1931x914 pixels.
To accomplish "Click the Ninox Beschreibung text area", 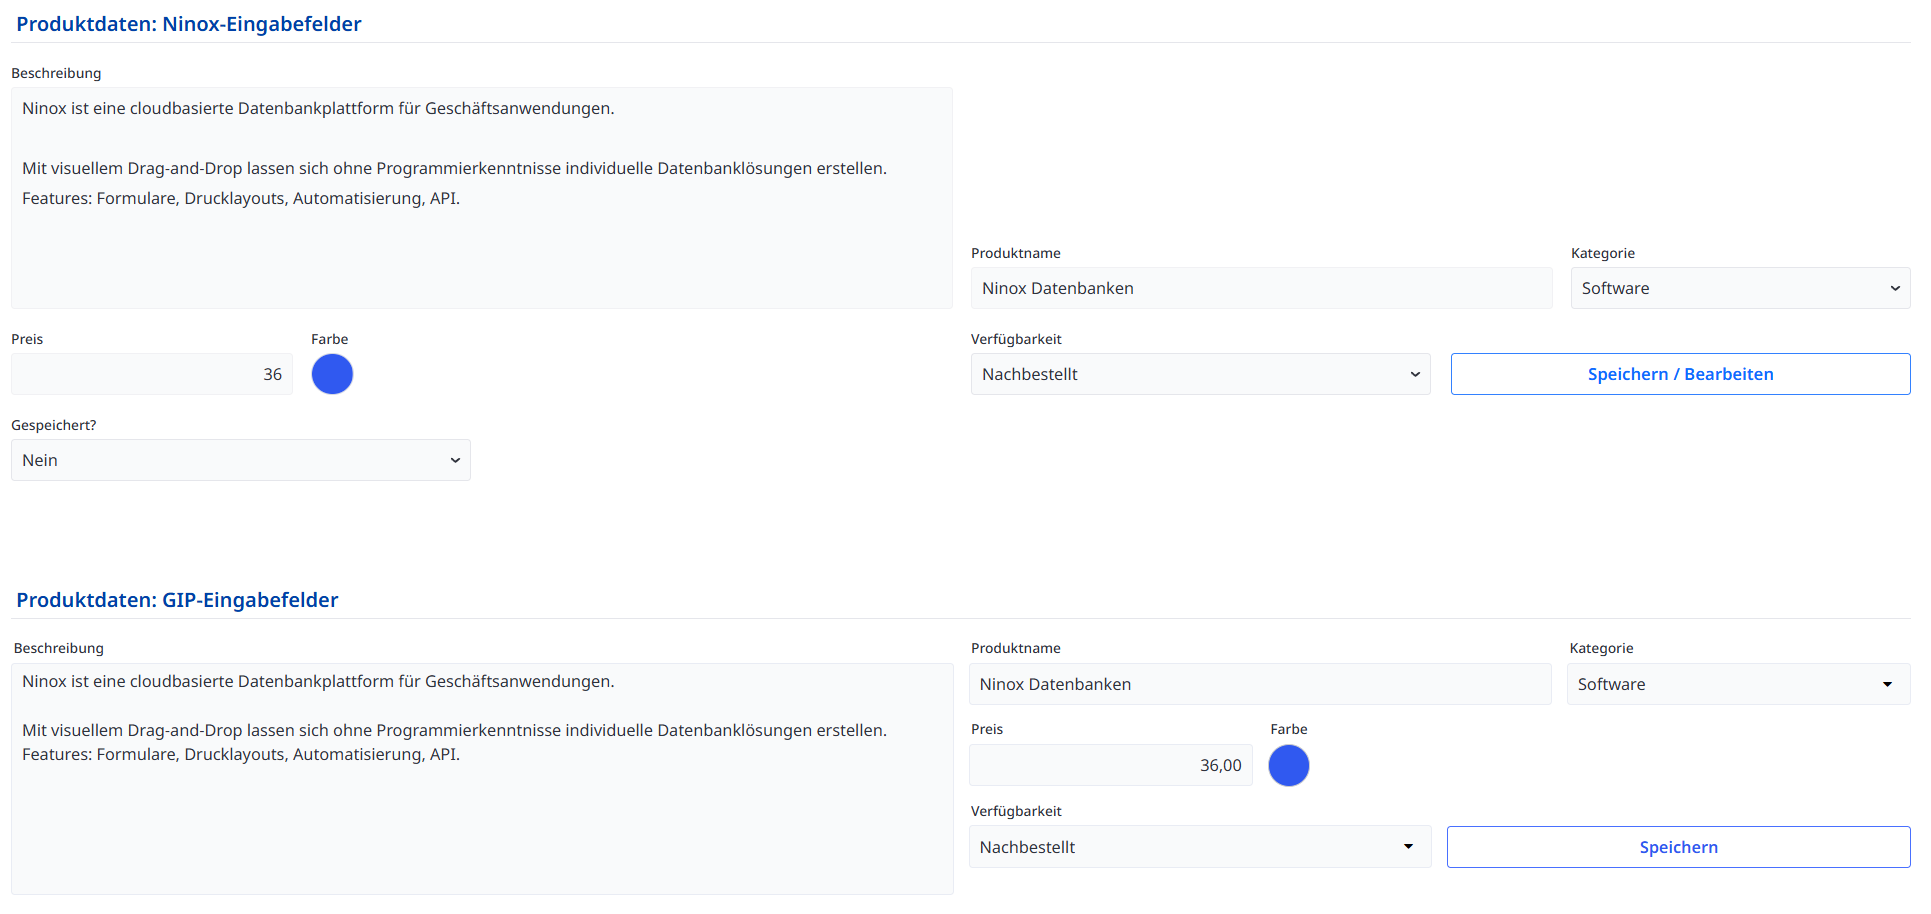I will 481,198.
